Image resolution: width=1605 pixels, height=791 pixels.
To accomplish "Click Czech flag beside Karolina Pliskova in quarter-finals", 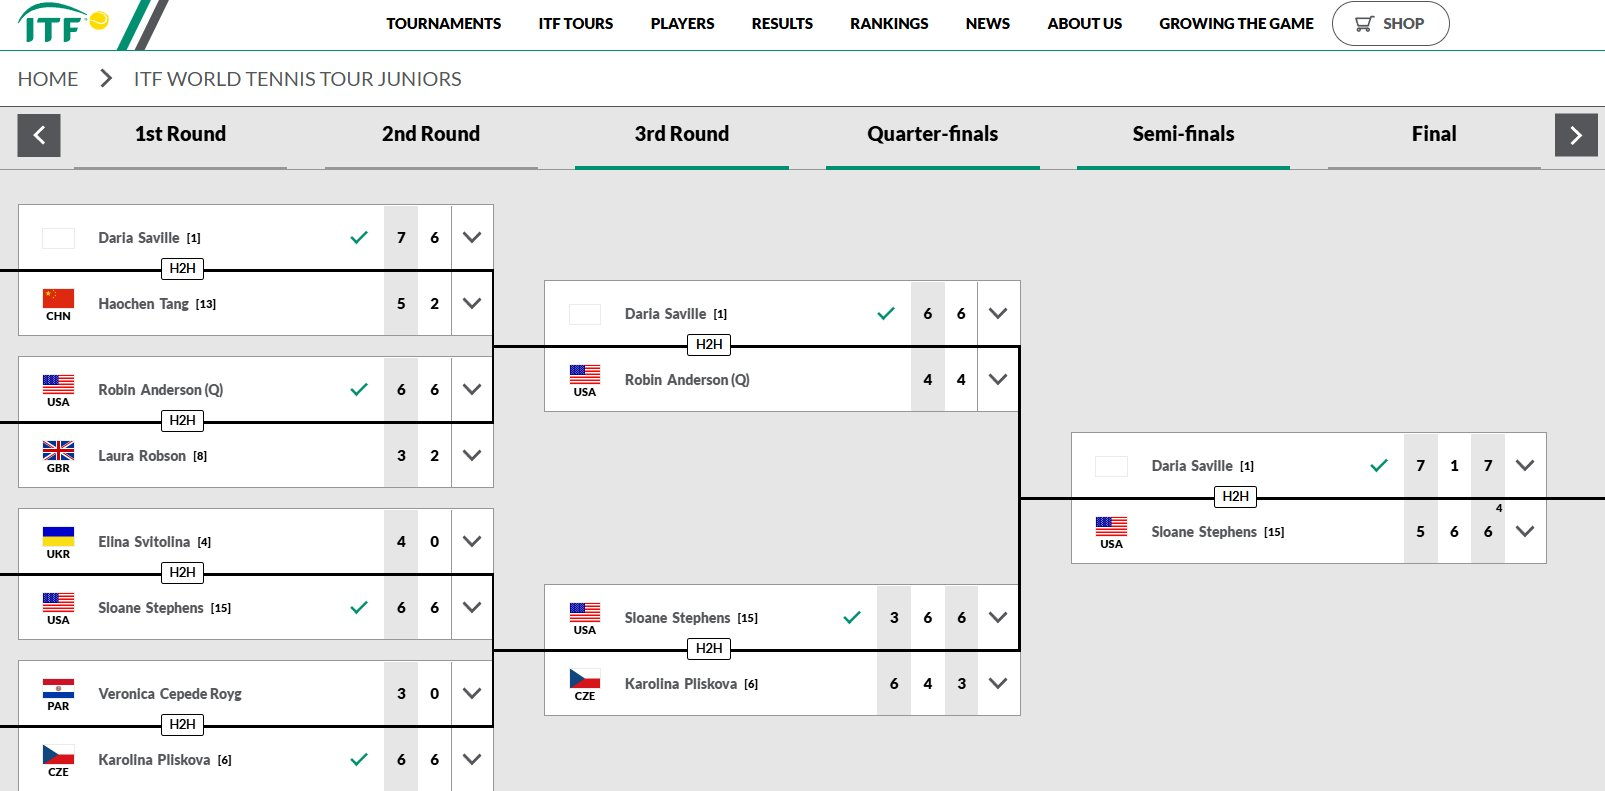I will tap(585, 678).
